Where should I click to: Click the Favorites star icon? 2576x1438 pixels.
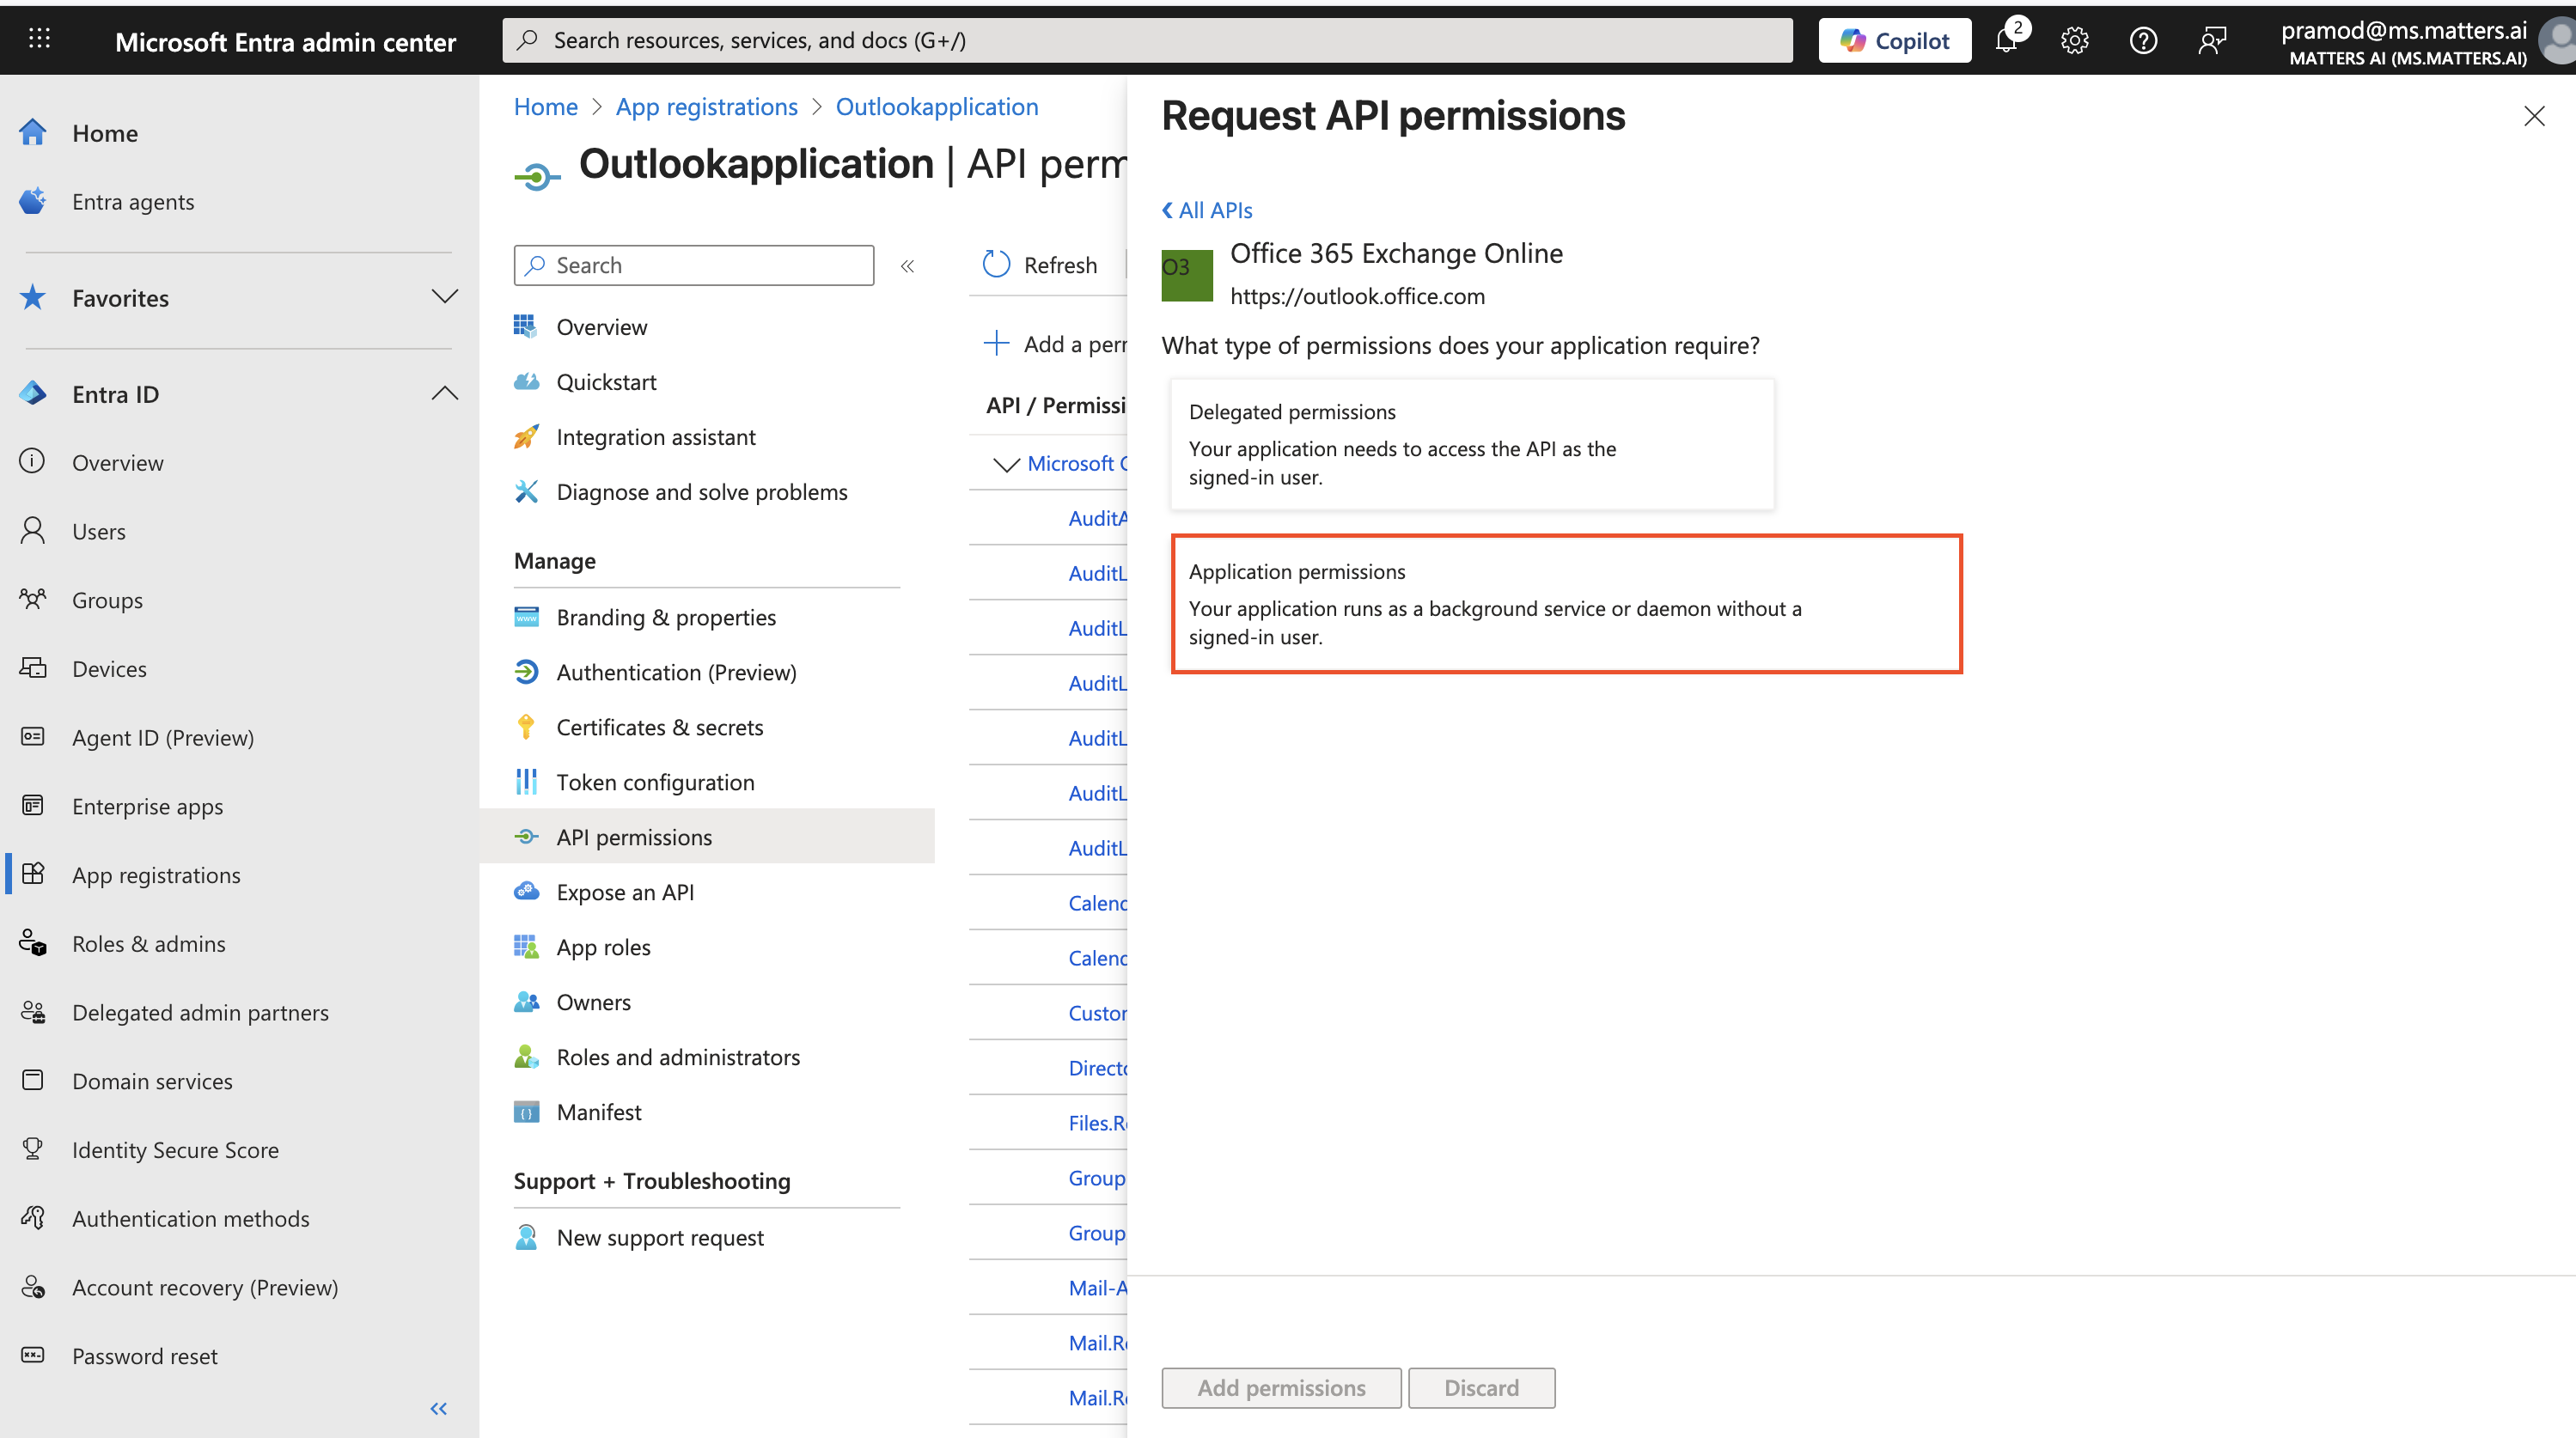(x=32, y=297)
